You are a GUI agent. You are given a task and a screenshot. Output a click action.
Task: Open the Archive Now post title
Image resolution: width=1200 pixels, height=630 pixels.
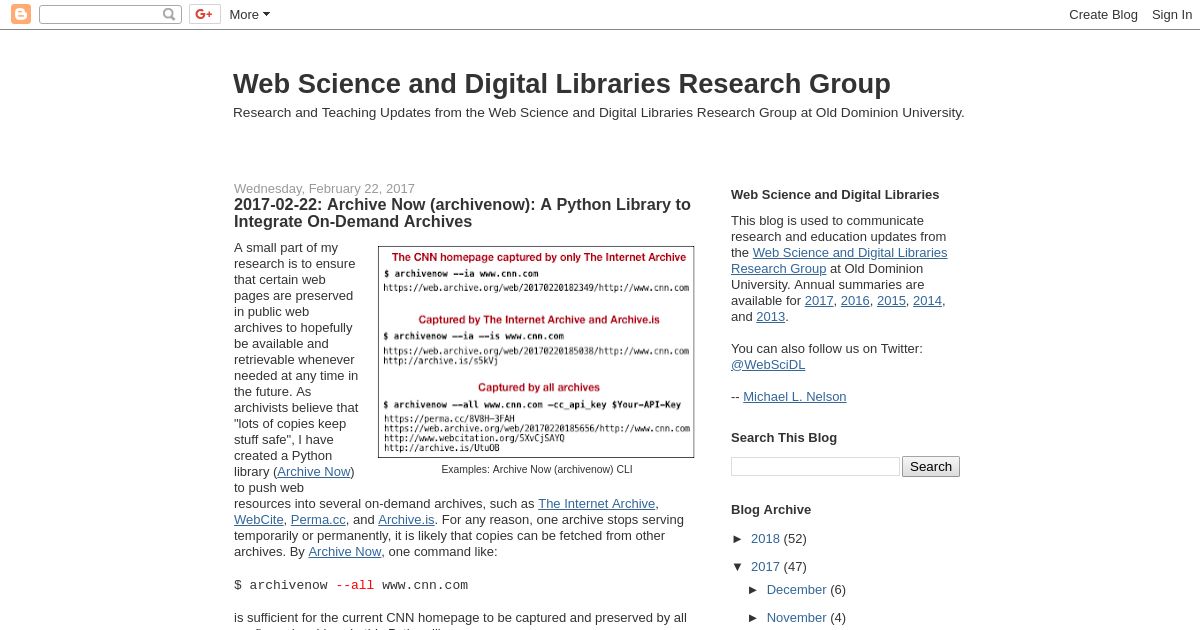[462, 213]
